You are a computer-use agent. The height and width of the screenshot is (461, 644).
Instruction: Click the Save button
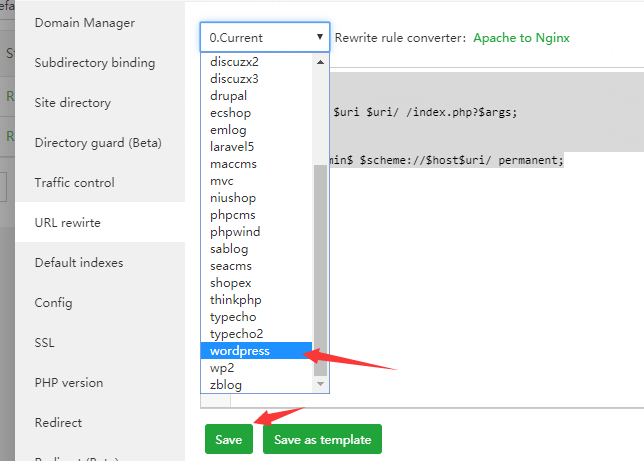[229, 440]
